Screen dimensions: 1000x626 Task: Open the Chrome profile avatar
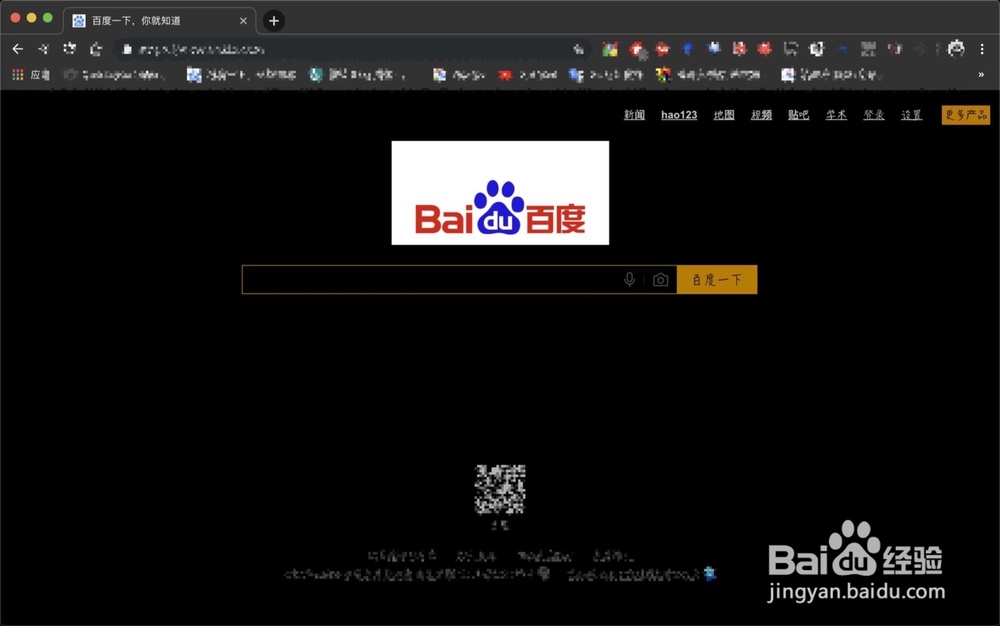point(956,48)
